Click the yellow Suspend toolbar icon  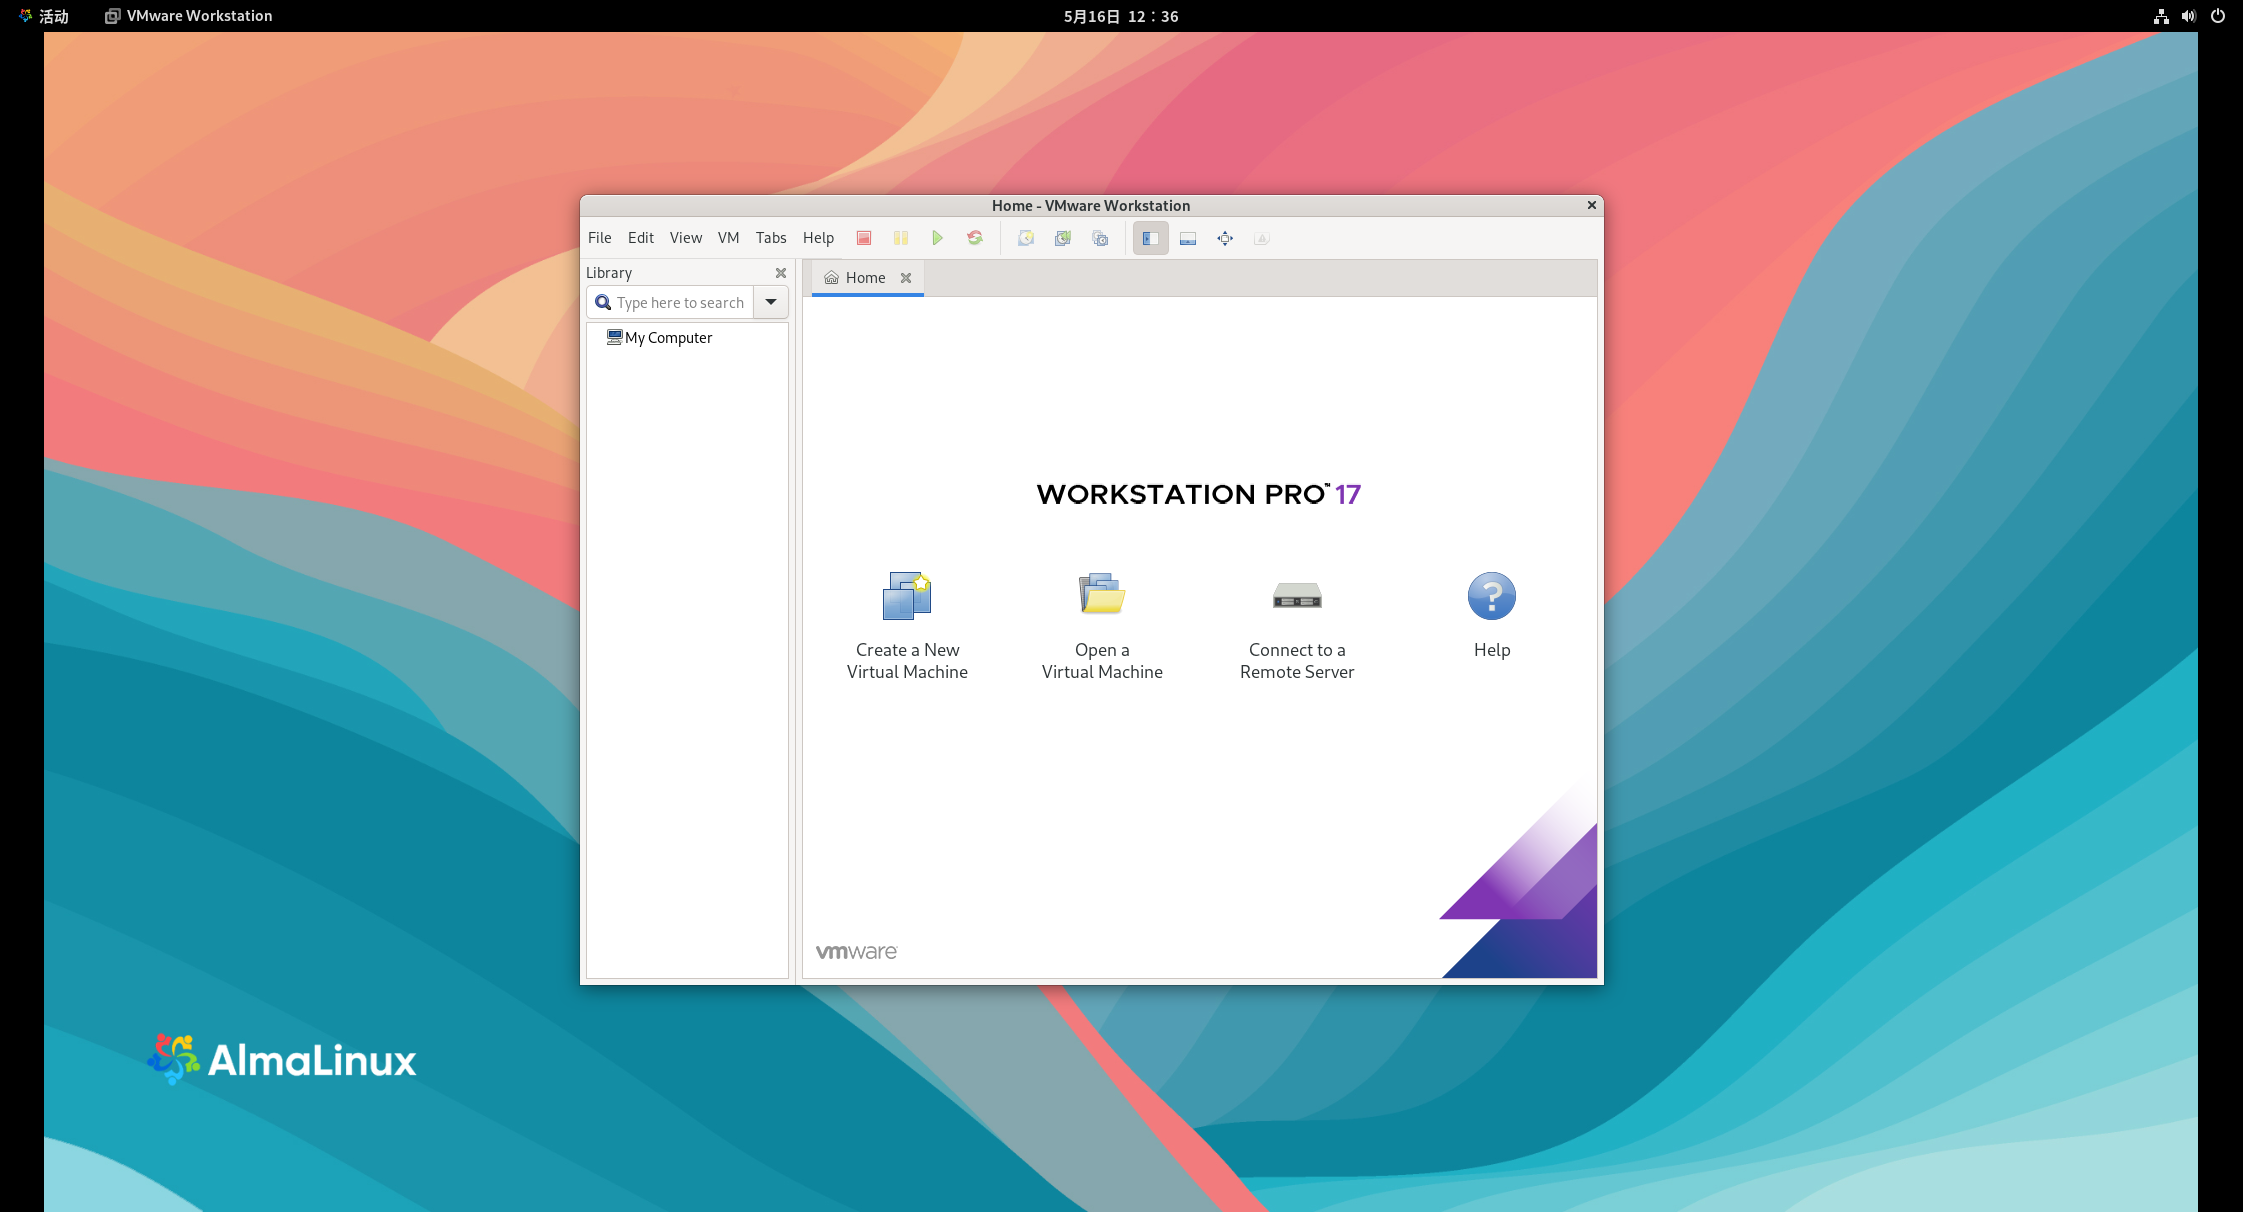click(901, 238)
